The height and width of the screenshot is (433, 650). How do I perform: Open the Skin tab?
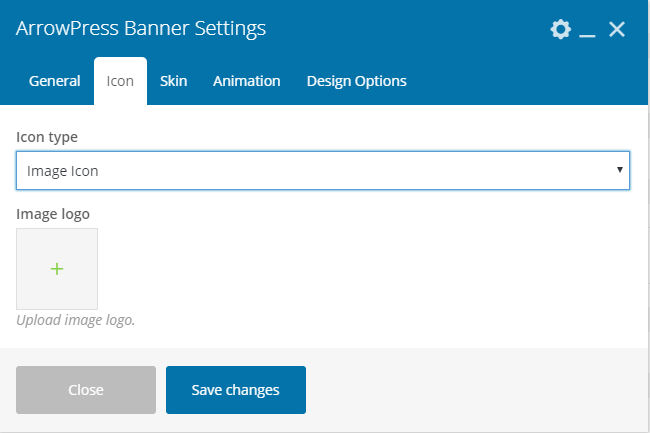coord(173,81)
